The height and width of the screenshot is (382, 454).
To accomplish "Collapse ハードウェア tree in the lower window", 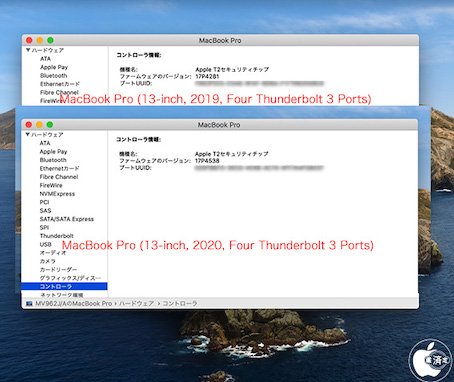I will (28, 135).
